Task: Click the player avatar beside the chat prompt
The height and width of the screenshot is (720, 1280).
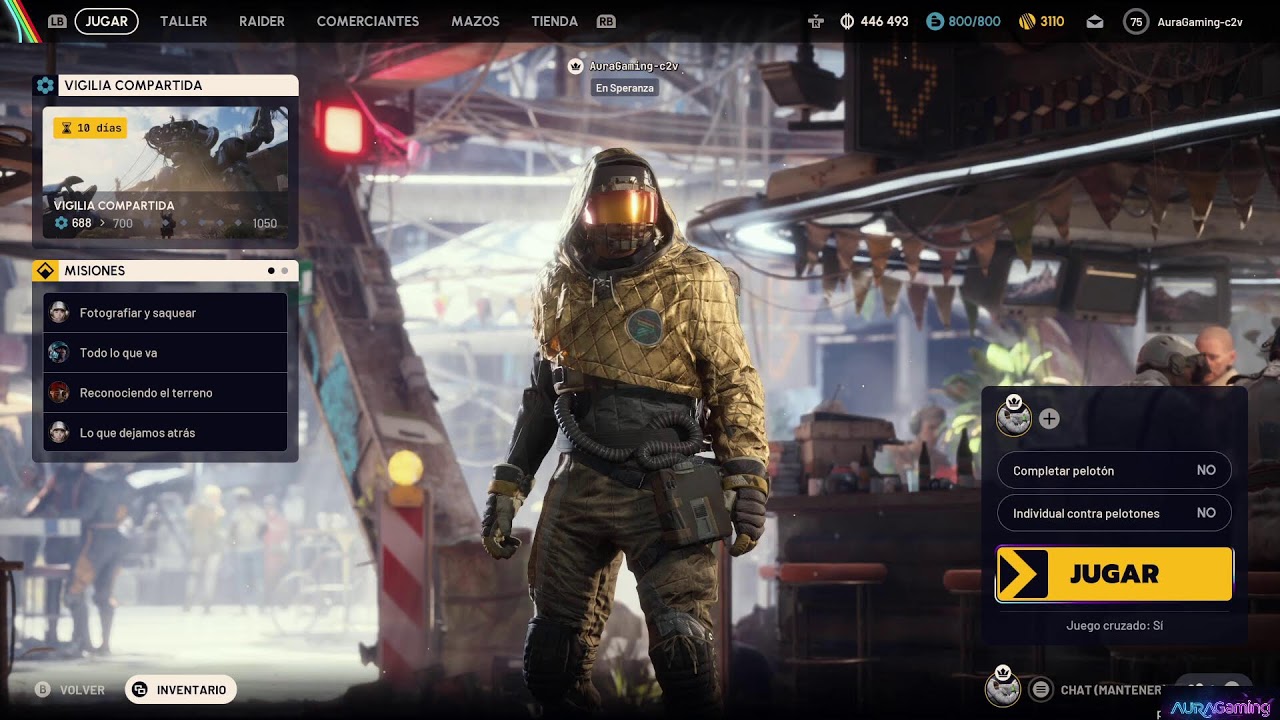Action: [x=1003, y=687]
